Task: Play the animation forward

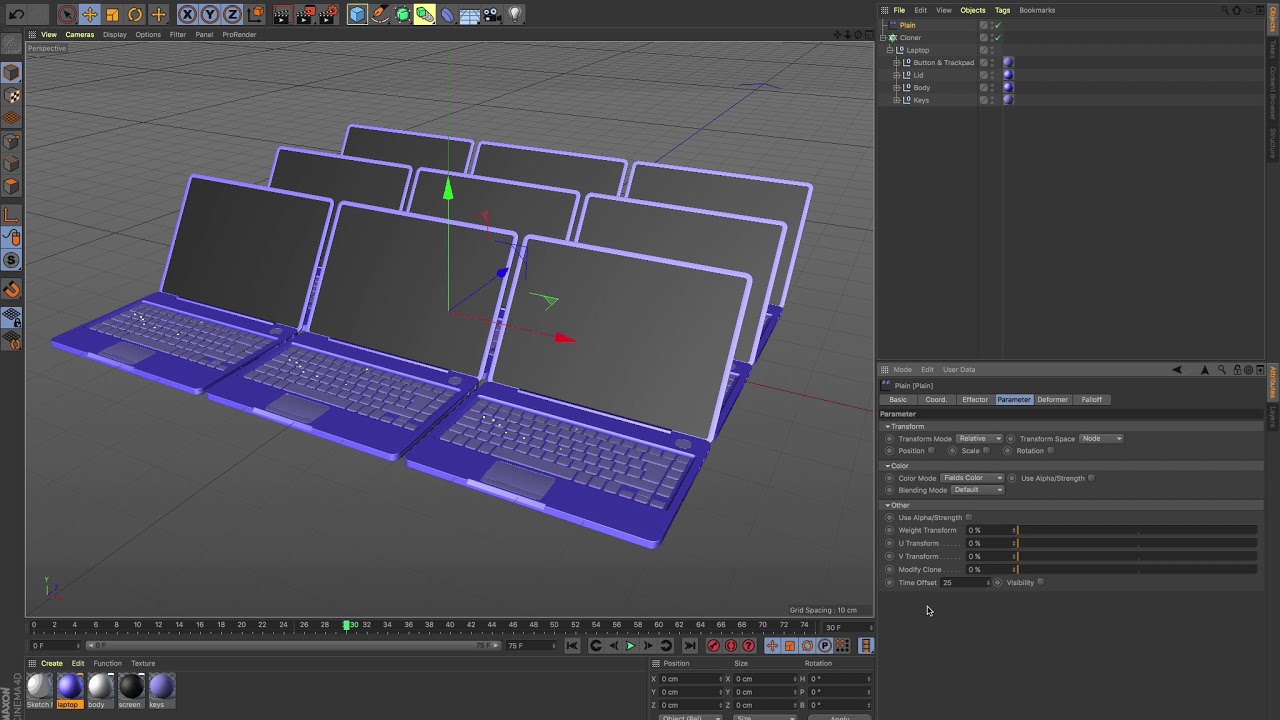Action: pyautogui.click(x=630, y=646)
